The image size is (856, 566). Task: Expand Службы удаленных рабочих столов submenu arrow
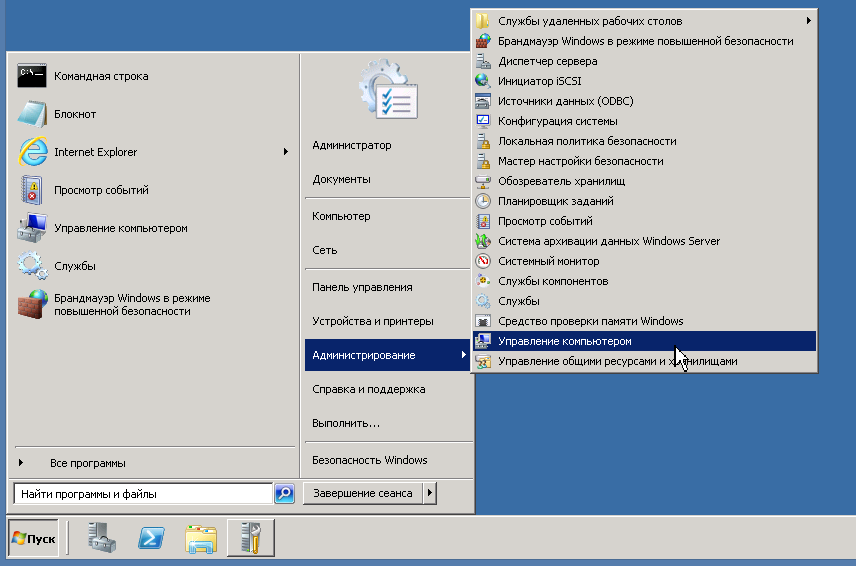(809, 21)
